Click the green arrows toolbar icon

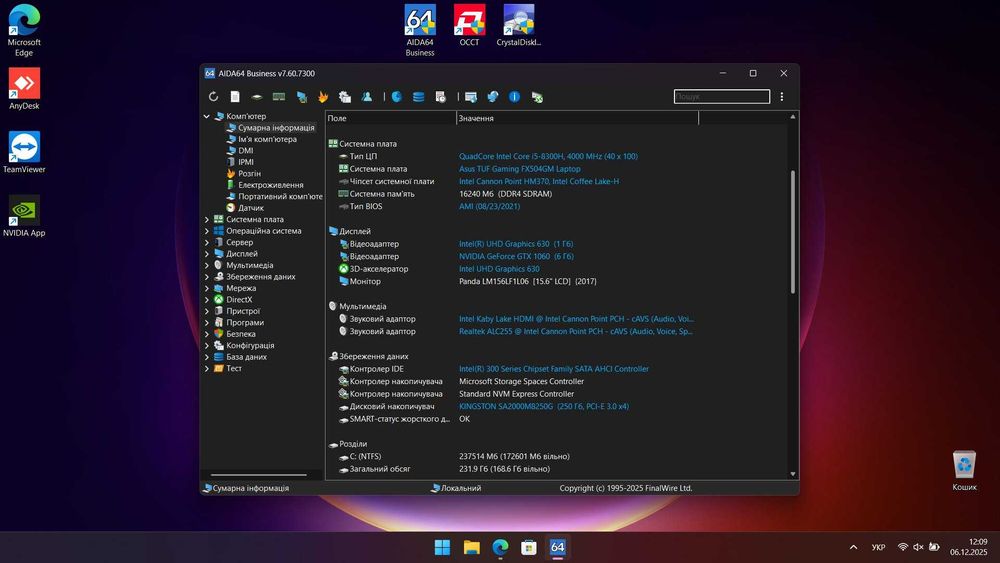click(537, 97)
